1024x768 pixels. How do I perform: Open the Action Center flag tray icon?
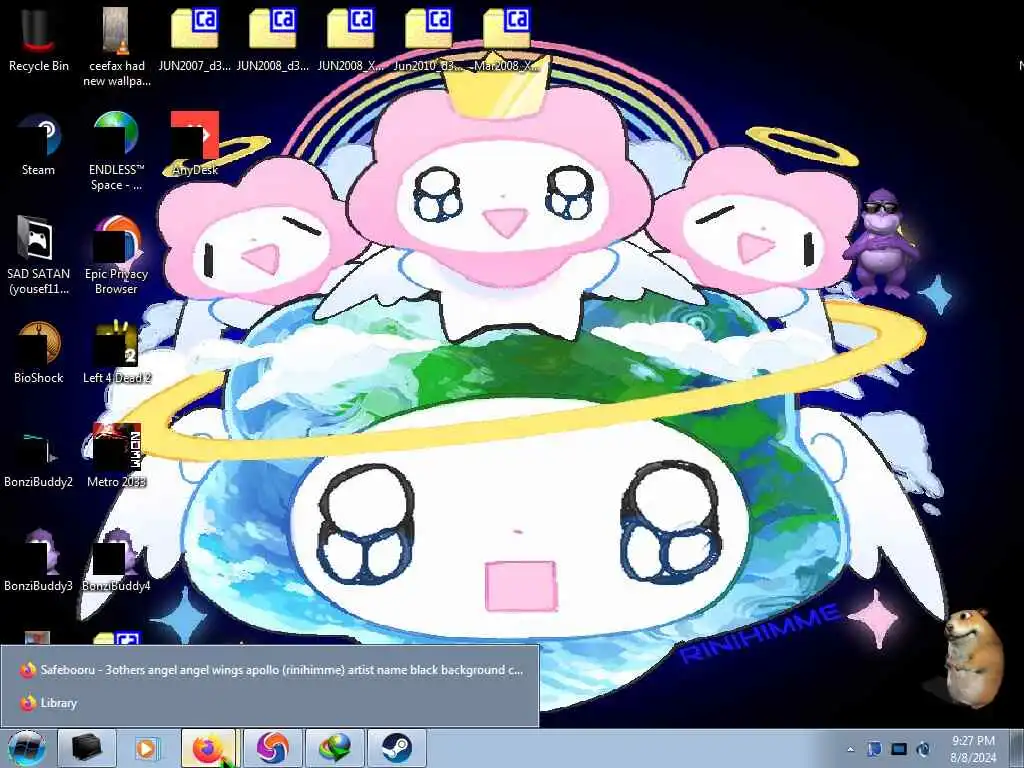(x=874, y=749)
